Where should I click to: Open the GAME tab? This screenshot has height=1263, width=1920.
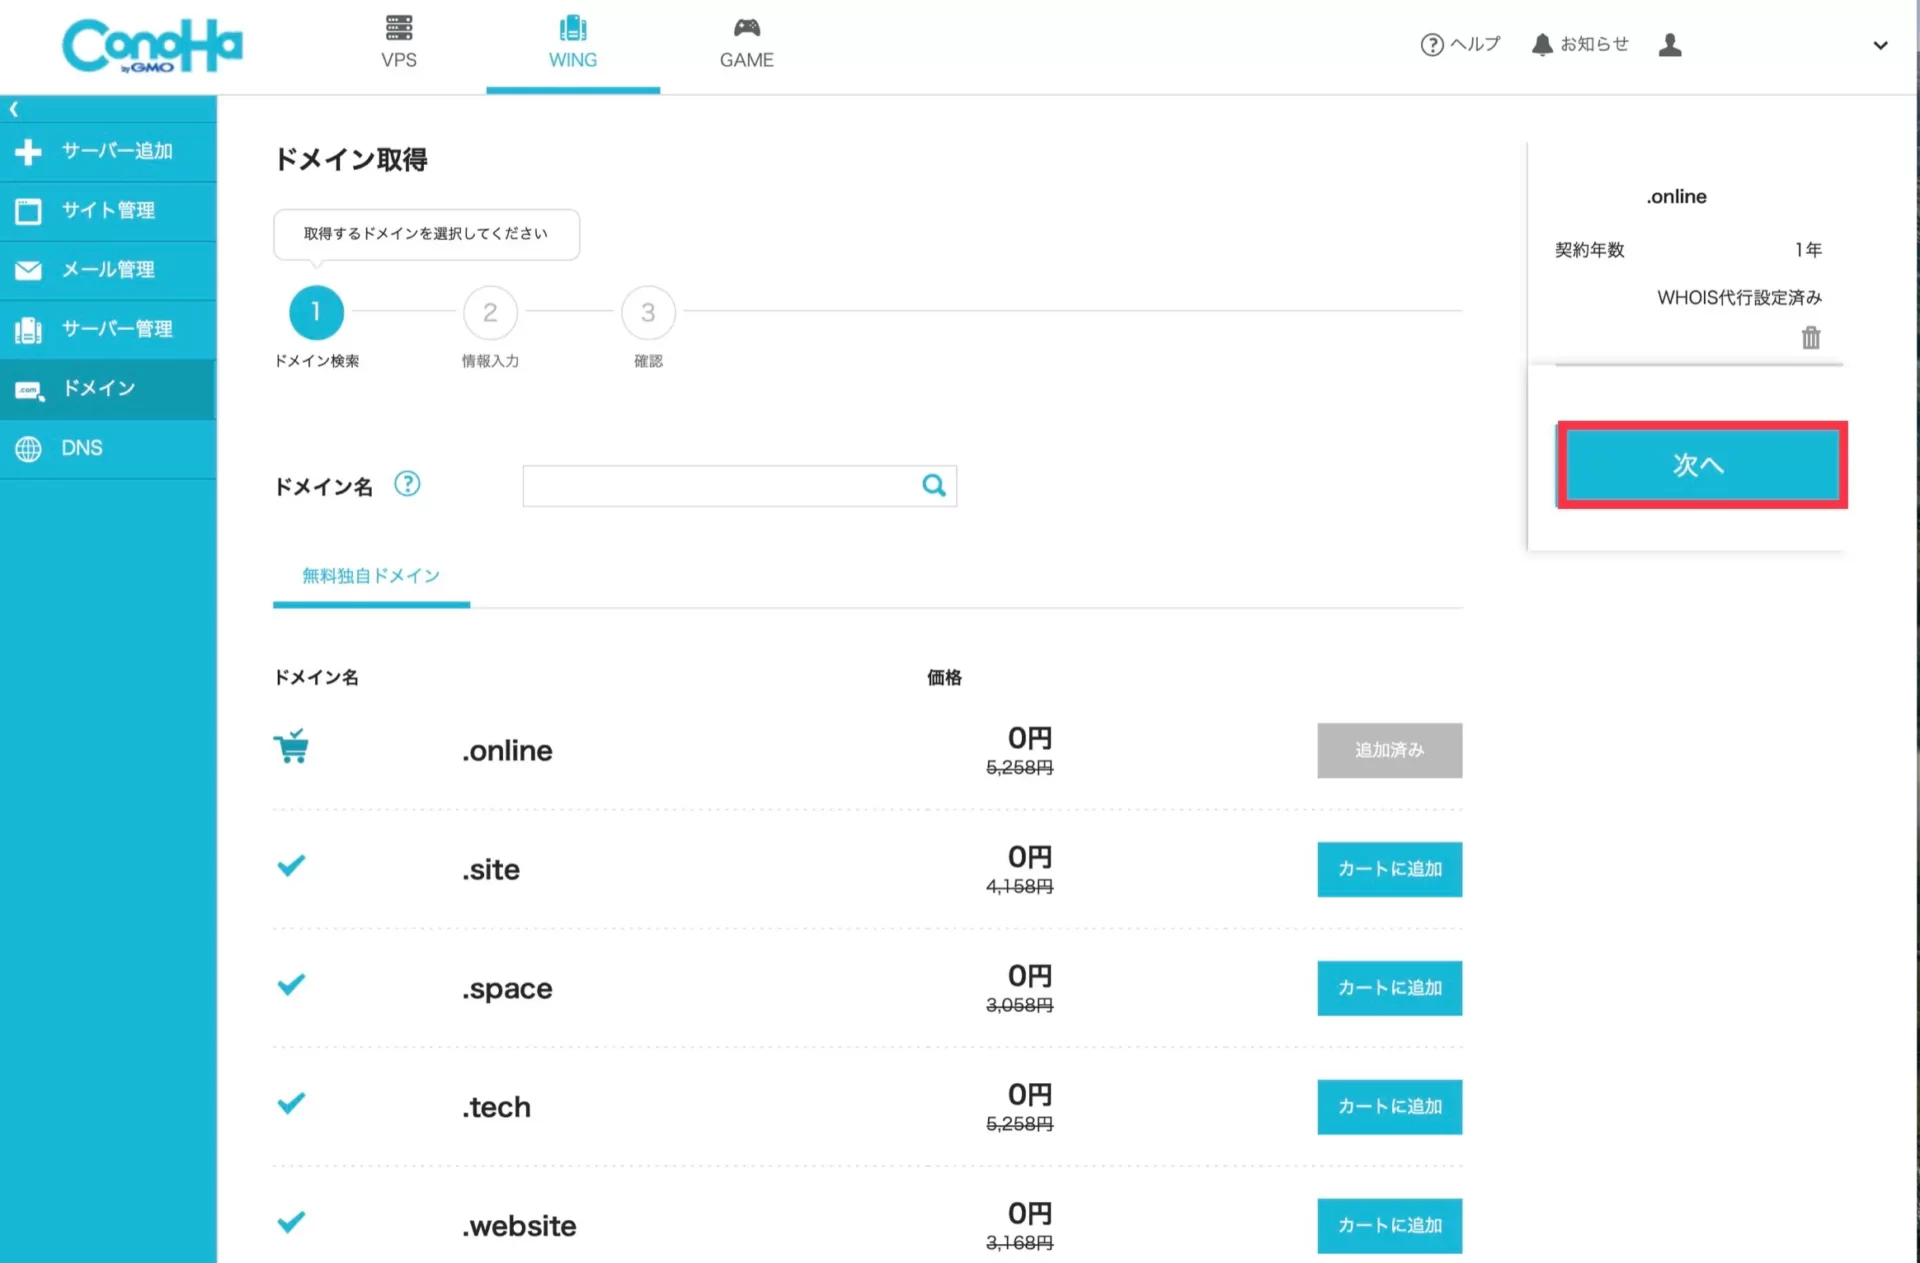746,42
